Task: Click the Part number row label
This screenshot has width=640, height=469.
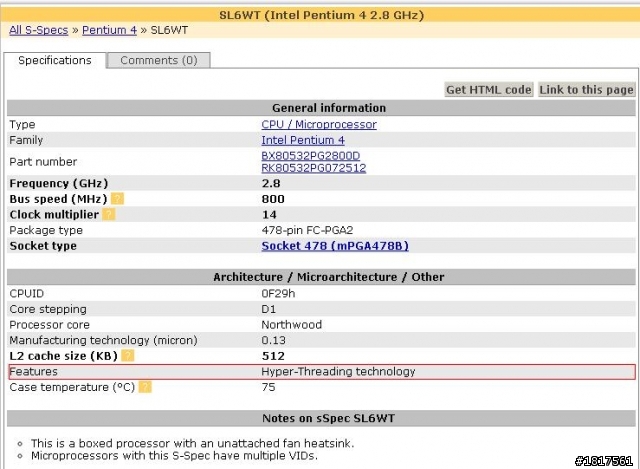Action: 43,162
